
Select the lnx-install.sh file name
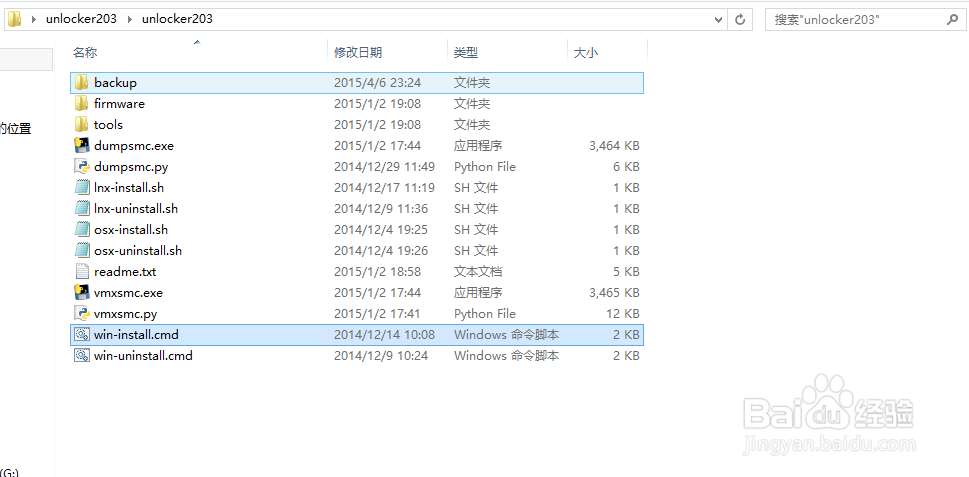(x=129, y=187)
